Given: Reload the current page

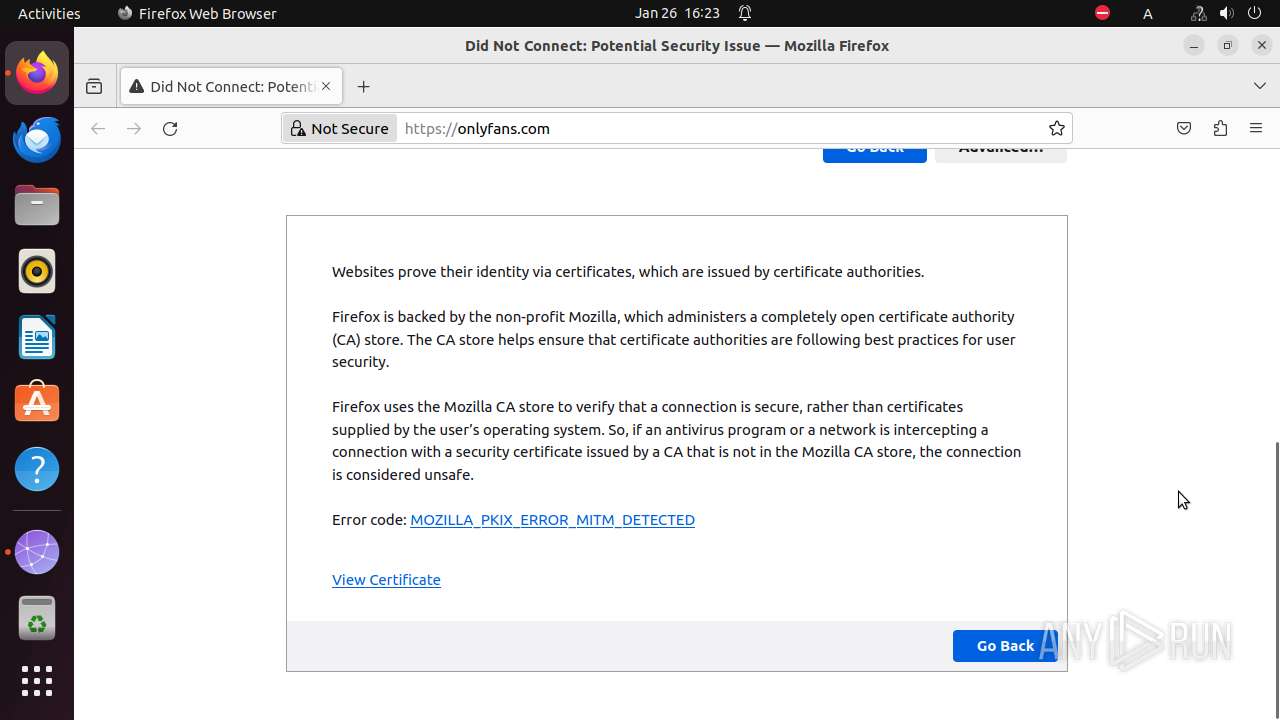Looking at the screenshot, I should coord(170,128).
